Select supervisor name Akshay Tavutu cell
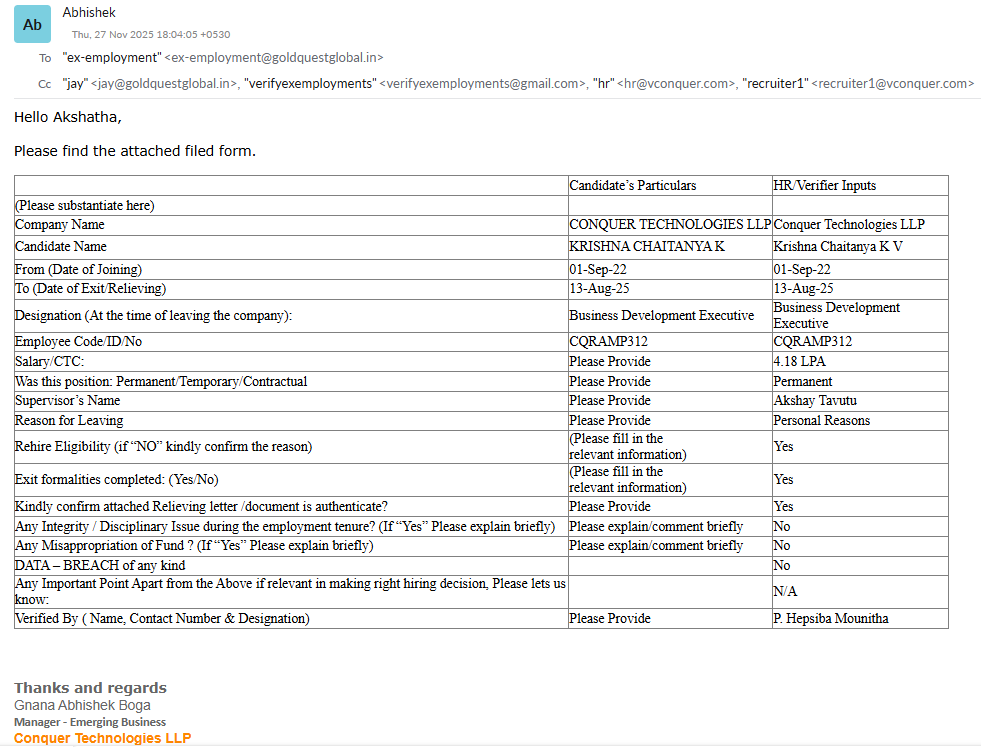Screen dimensions: 981x747 (x=814, y=401)
